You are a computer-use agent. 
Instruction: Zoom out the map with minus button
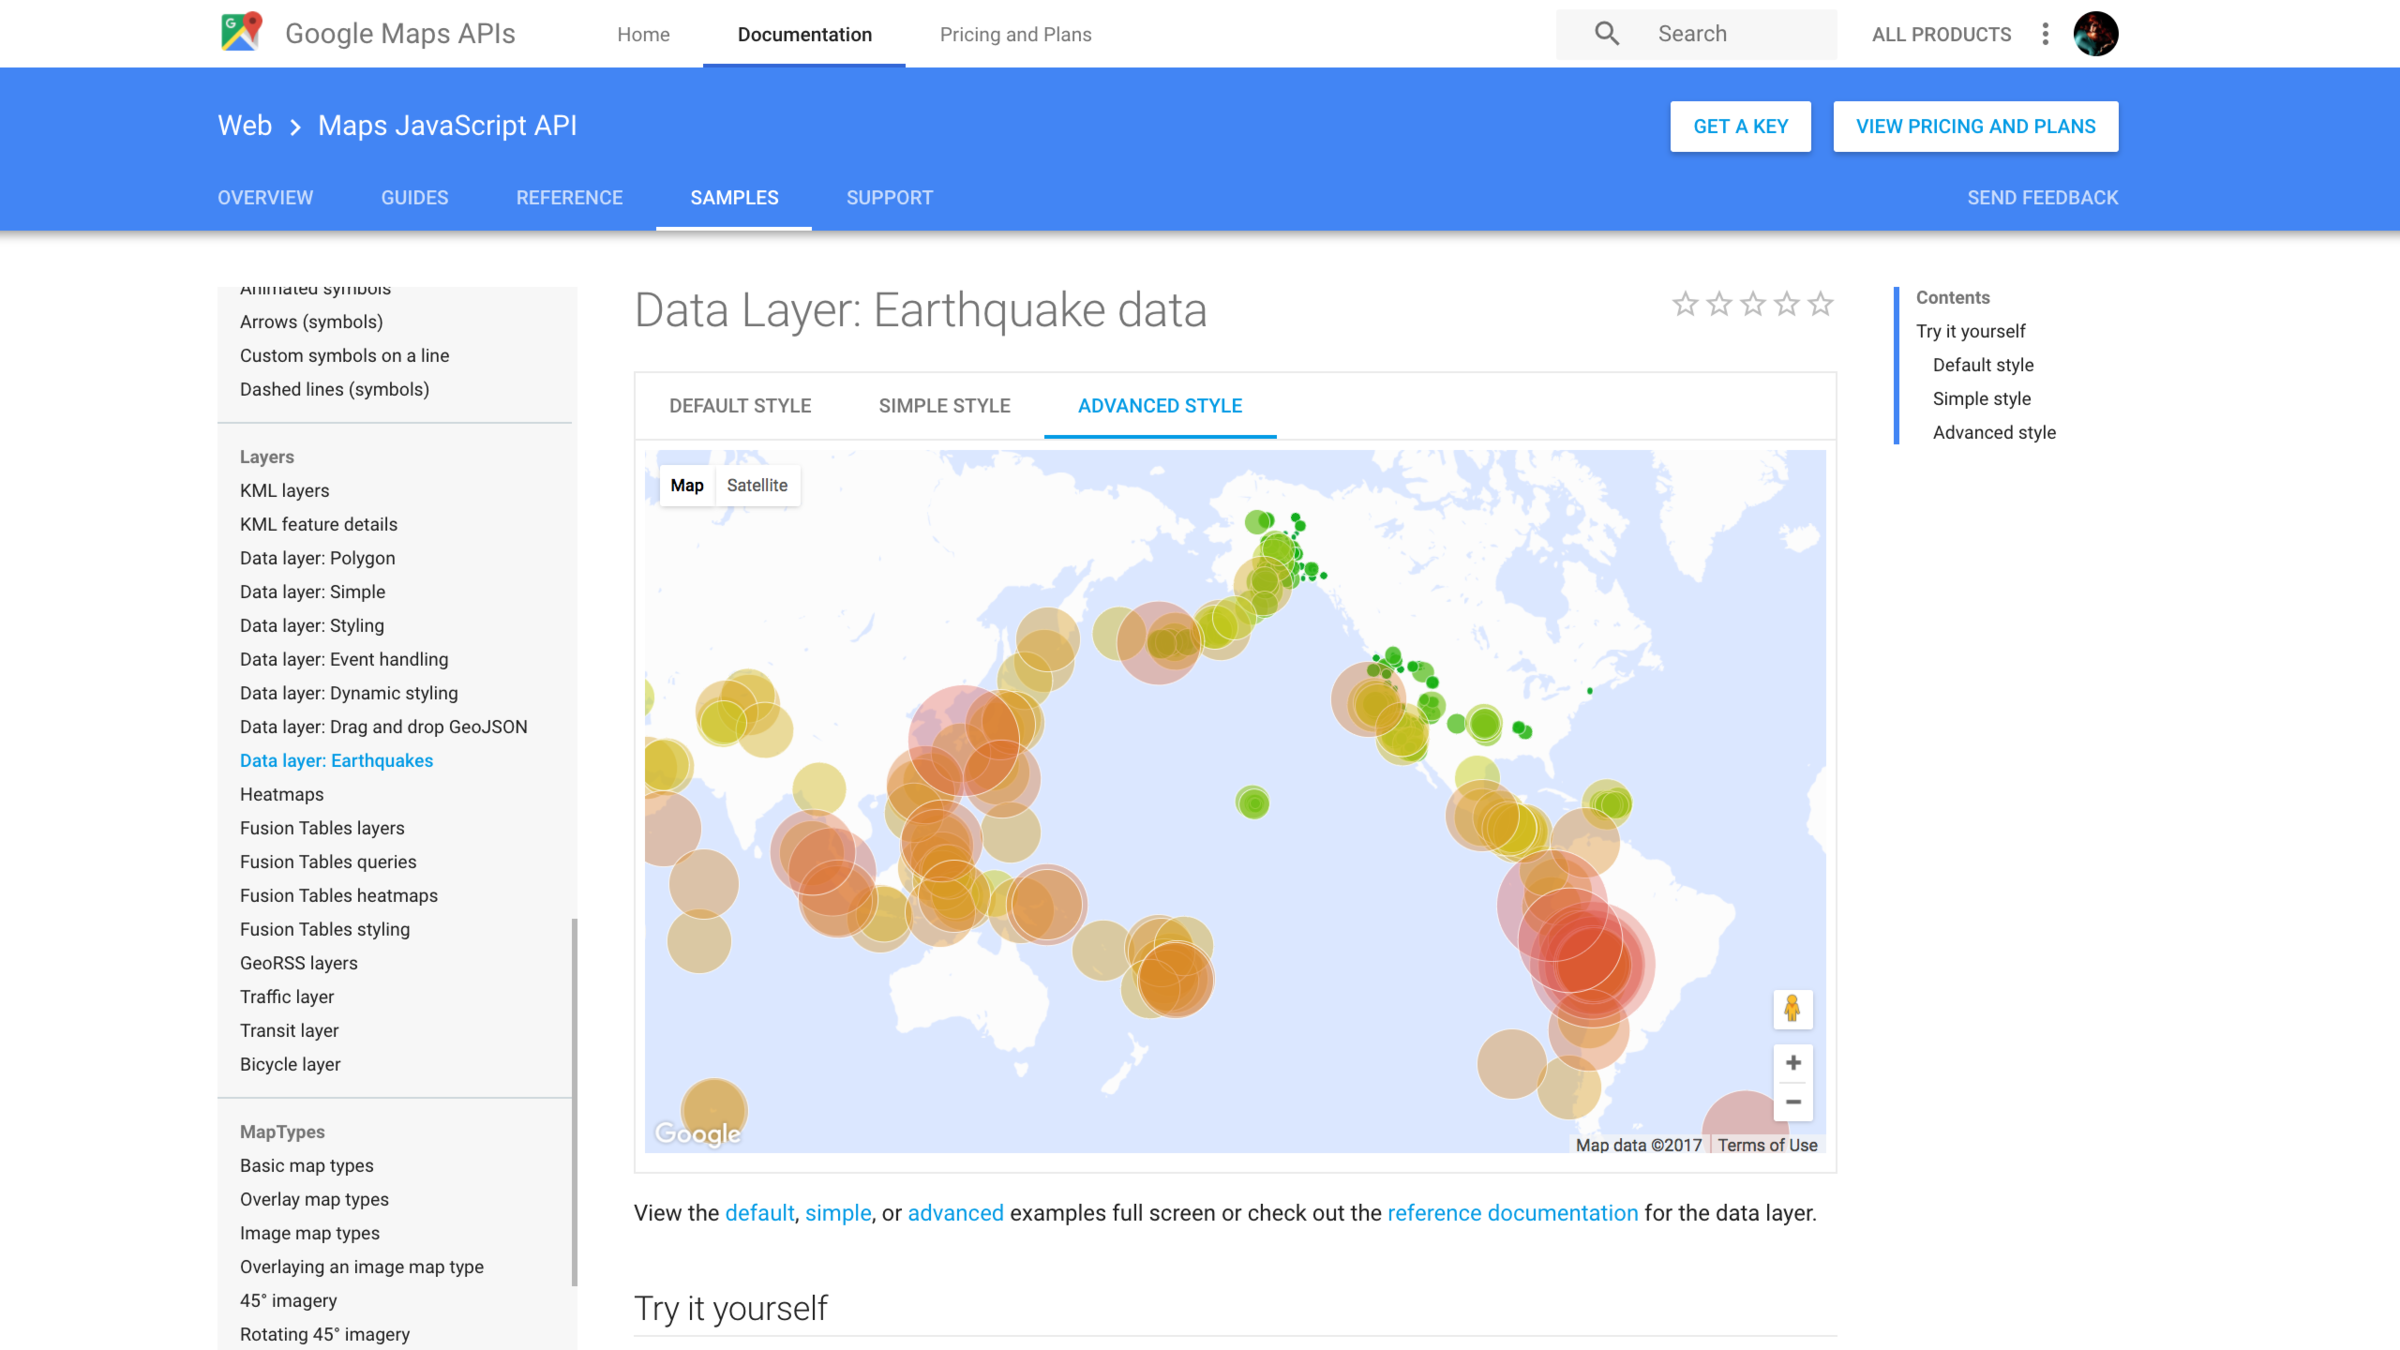click(1792, 1102)
